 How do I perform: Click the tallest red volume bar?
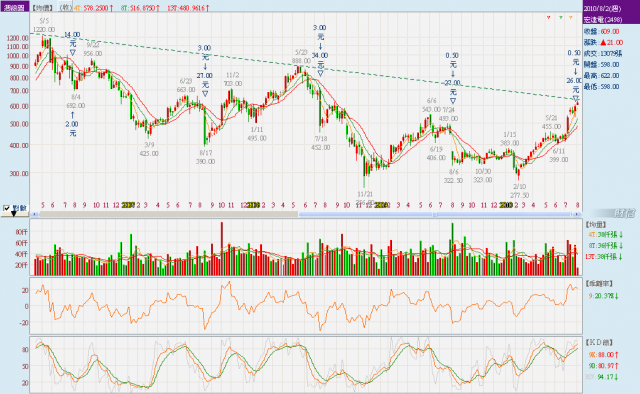point(222,249)
